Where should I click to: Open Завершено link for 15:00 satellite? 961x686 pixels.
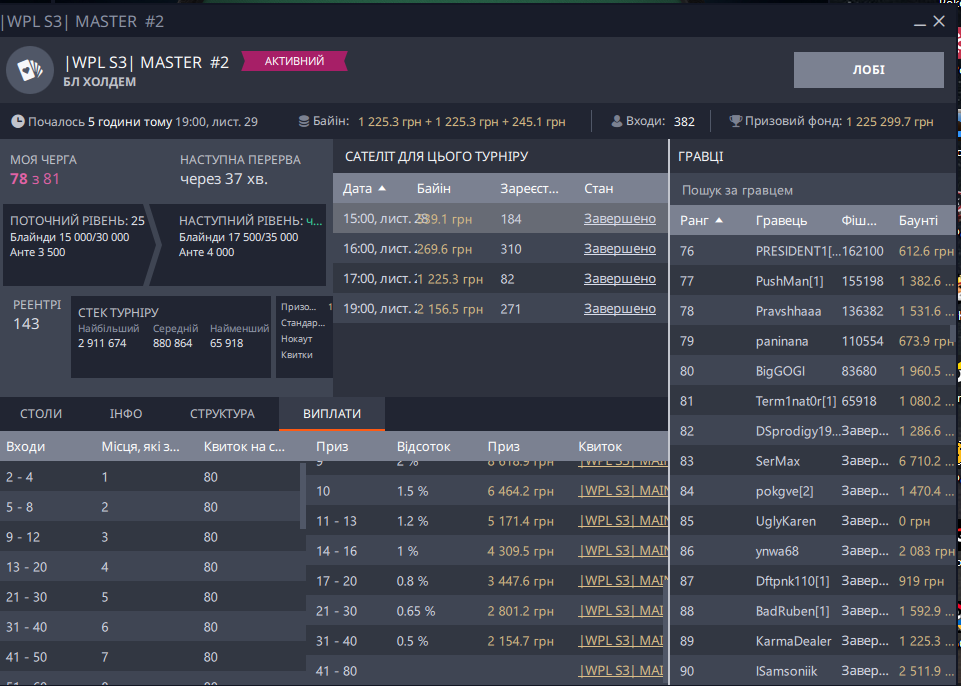[619, 218]
